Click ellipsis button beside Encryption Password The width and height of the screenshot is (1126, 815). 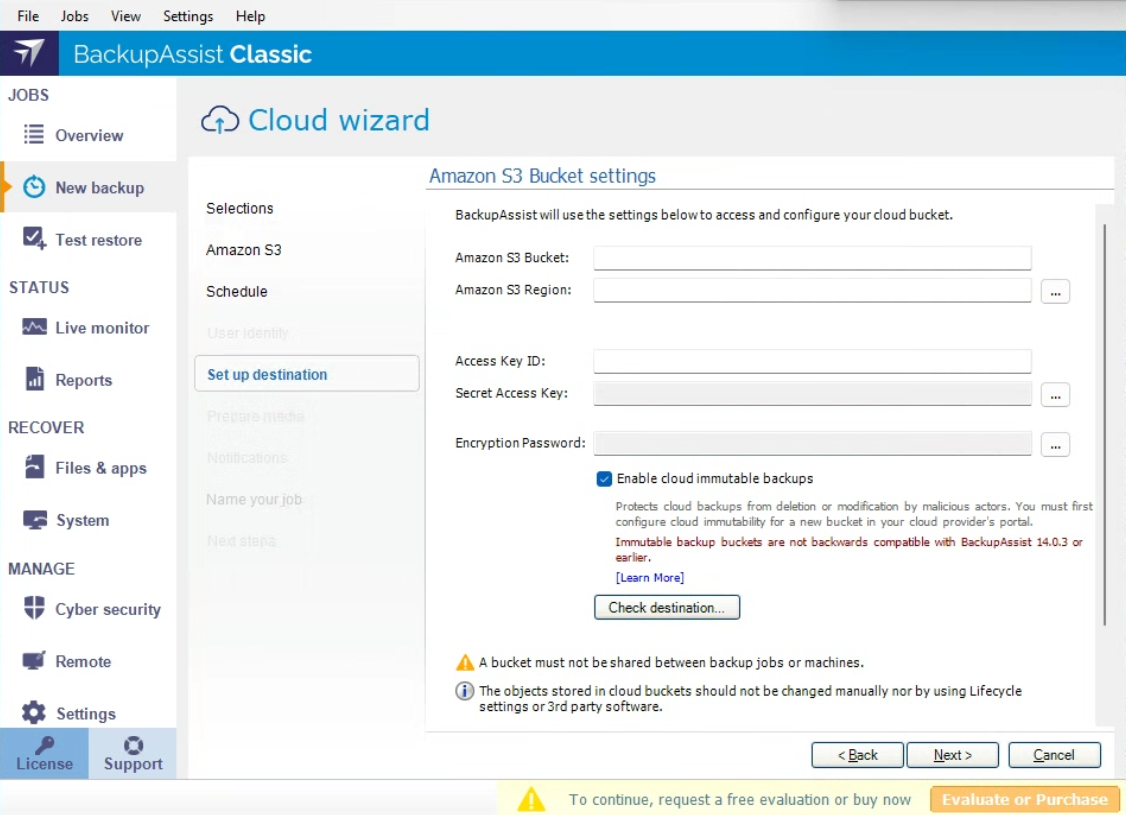1055,444
